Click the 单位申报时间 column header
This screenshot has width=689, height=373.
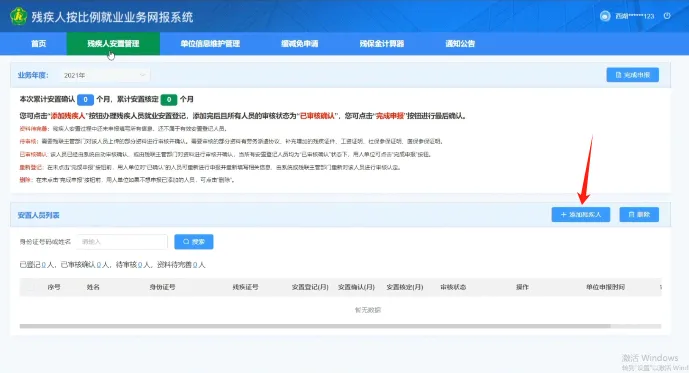coord(605,287)
